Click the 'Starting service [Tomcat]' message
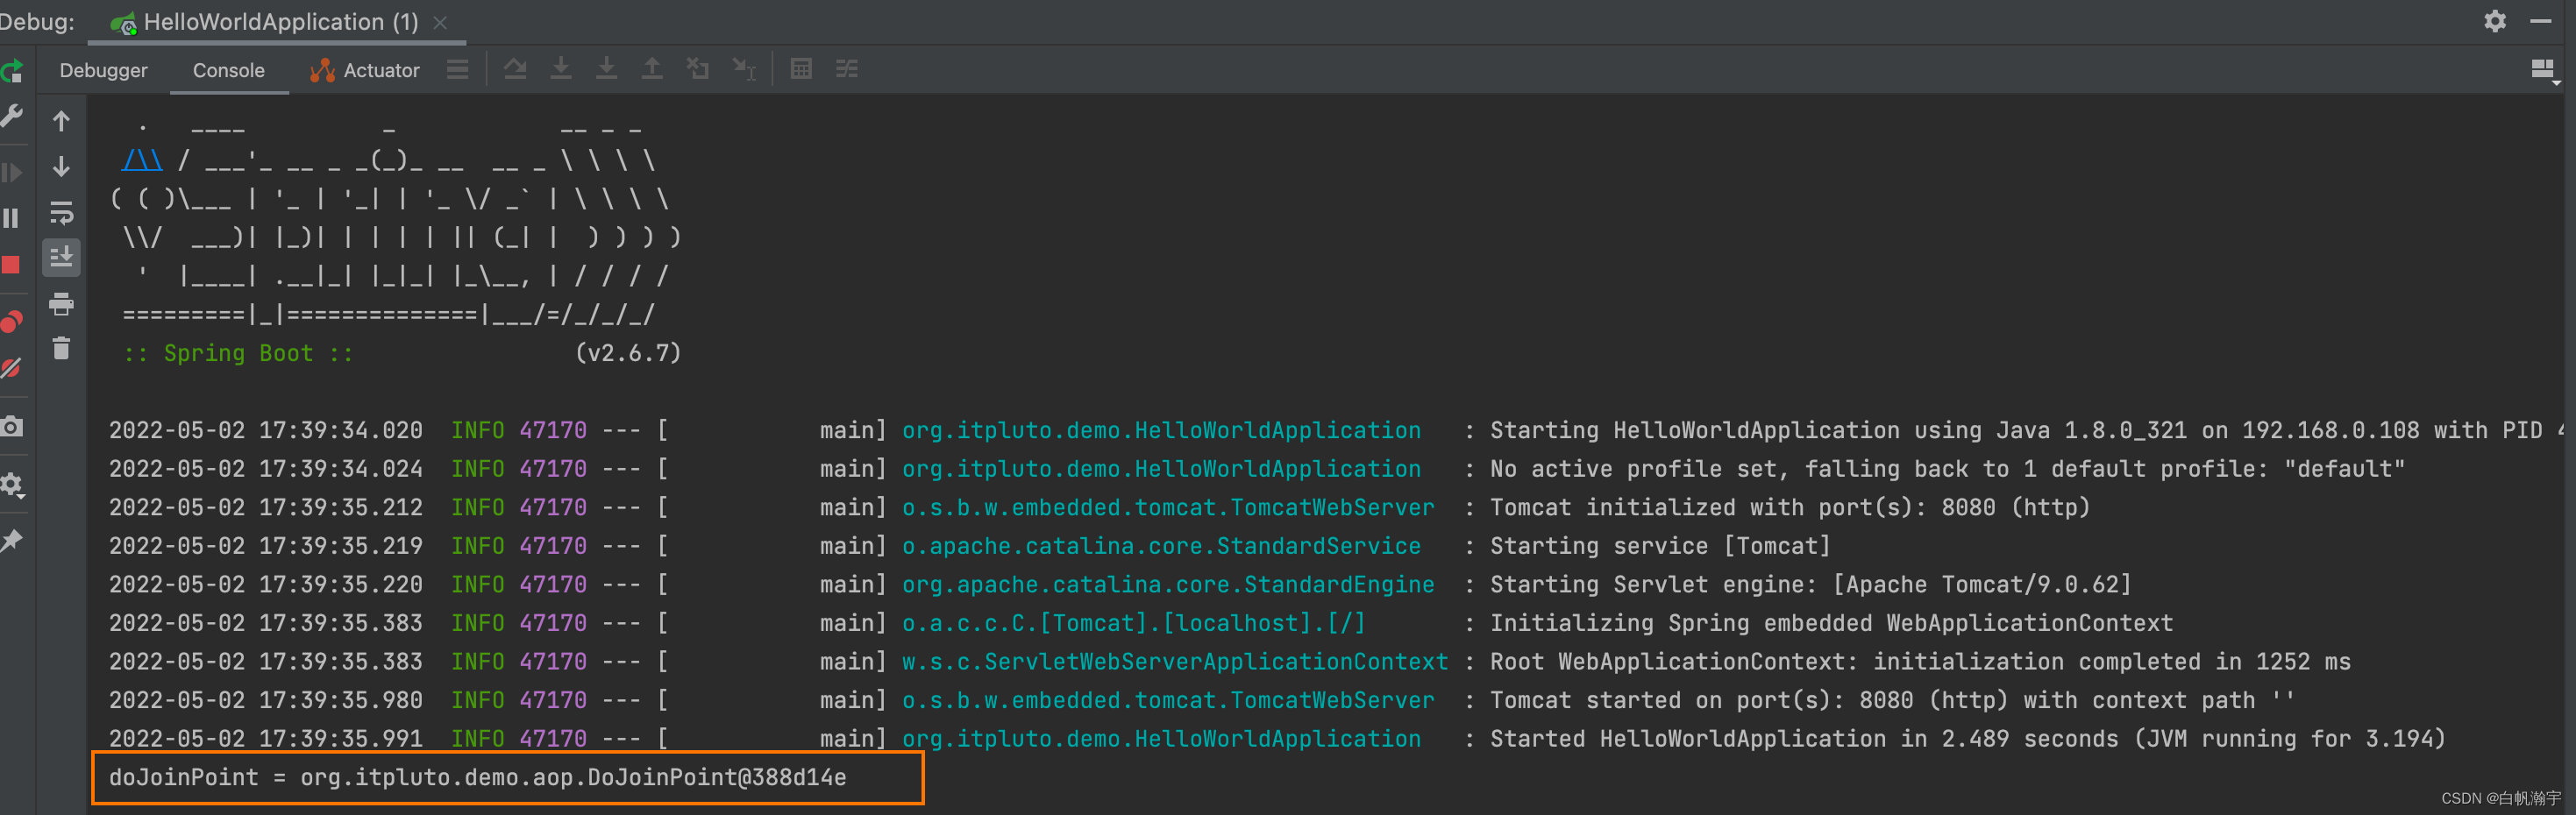Viewport: 2576px width, 815px height. [1660, 546]
